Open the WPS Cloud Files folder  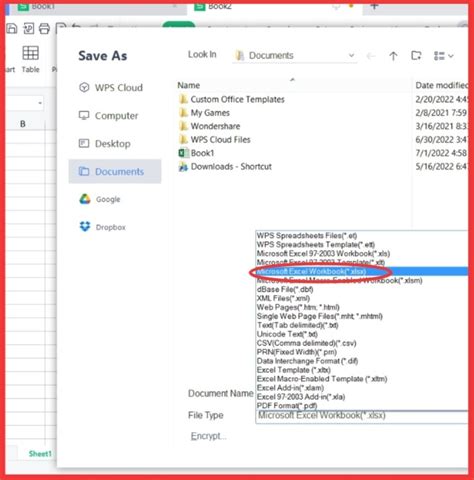click(215, 140)
